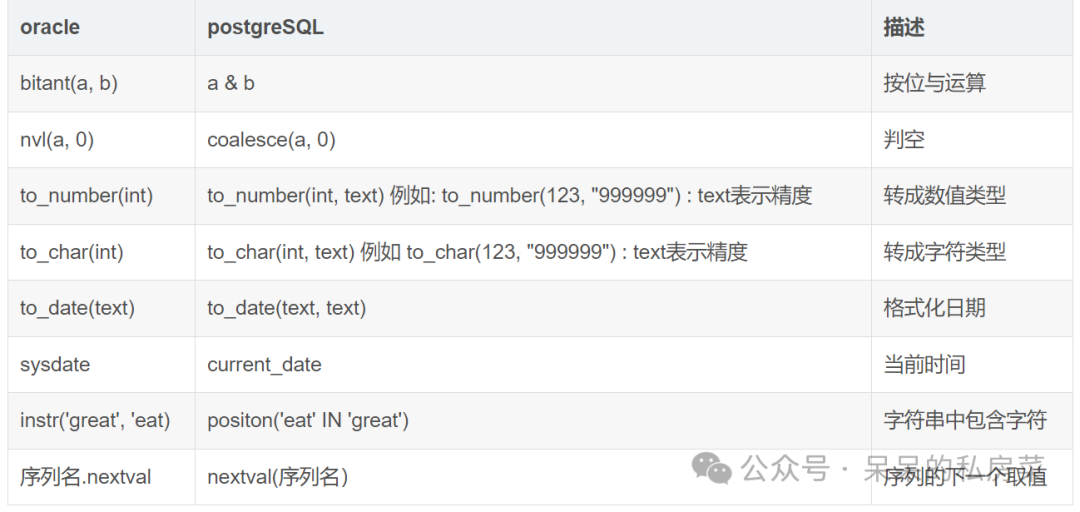Click the WeChat logo in the watermark
Screen dimensions: 1080x512
click(713, 468)
